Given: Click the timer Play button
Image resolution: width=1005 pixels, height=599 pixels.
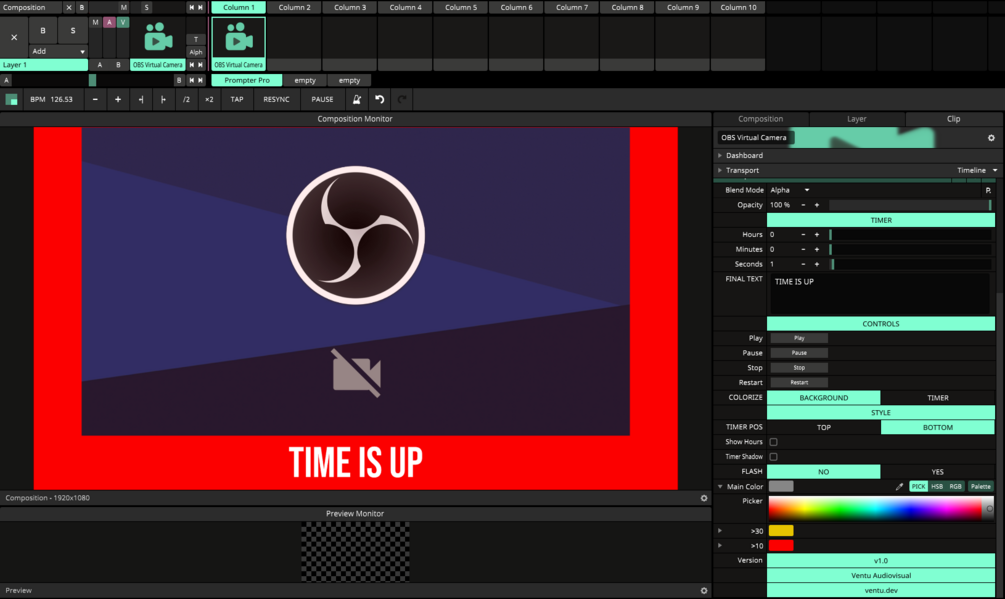Looking at the screenshot, I should (x=799, y=338).
